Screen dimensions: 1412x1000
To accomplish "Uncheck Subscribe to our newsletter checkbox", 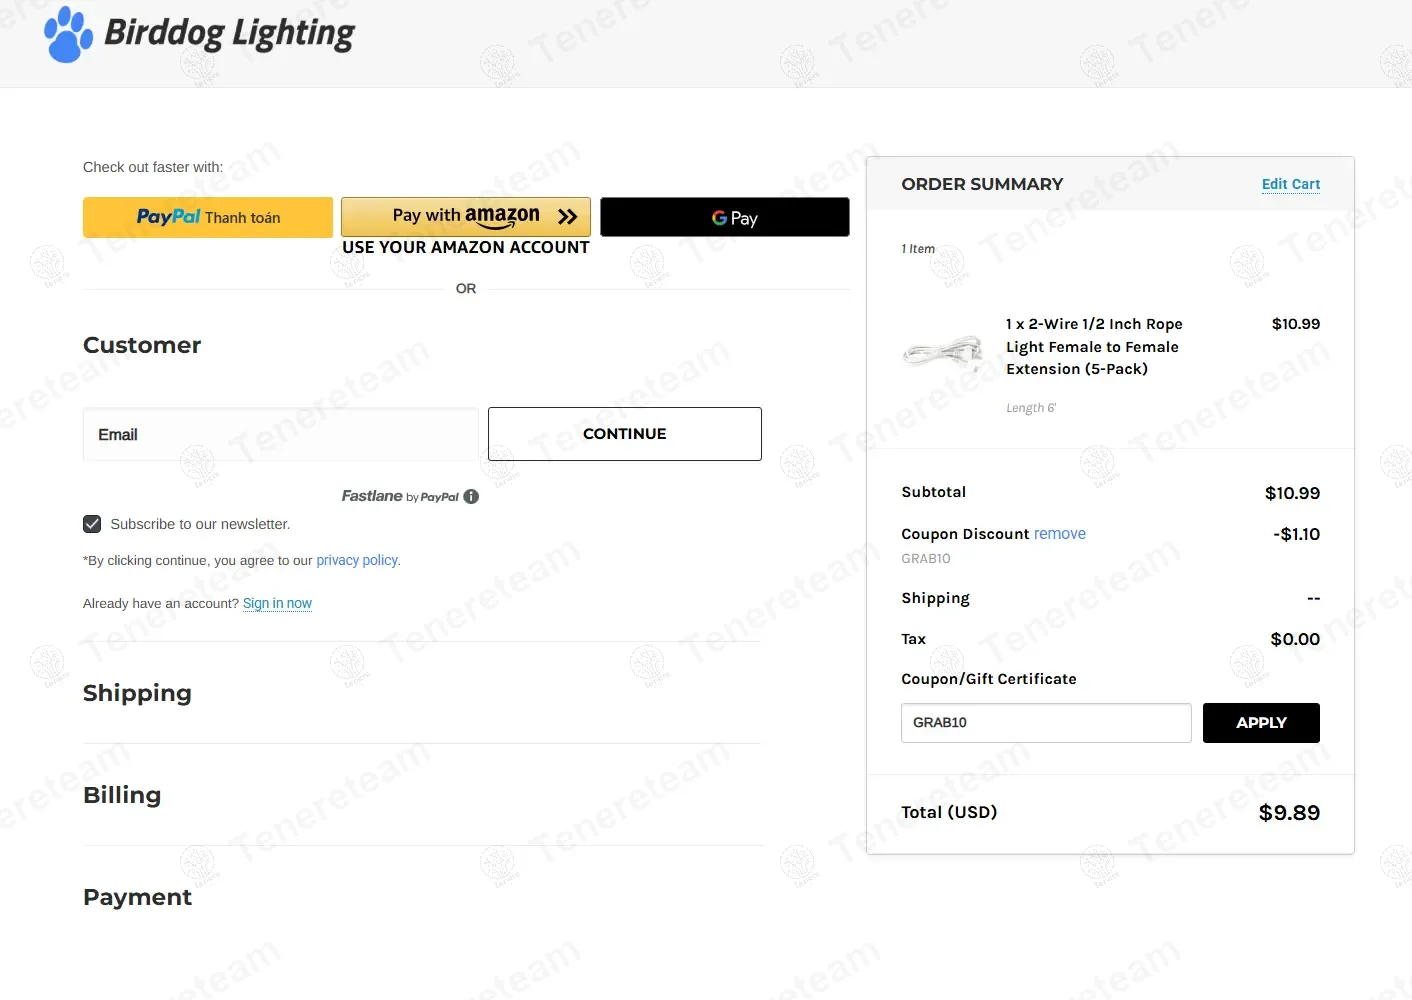I will (92, 524).
